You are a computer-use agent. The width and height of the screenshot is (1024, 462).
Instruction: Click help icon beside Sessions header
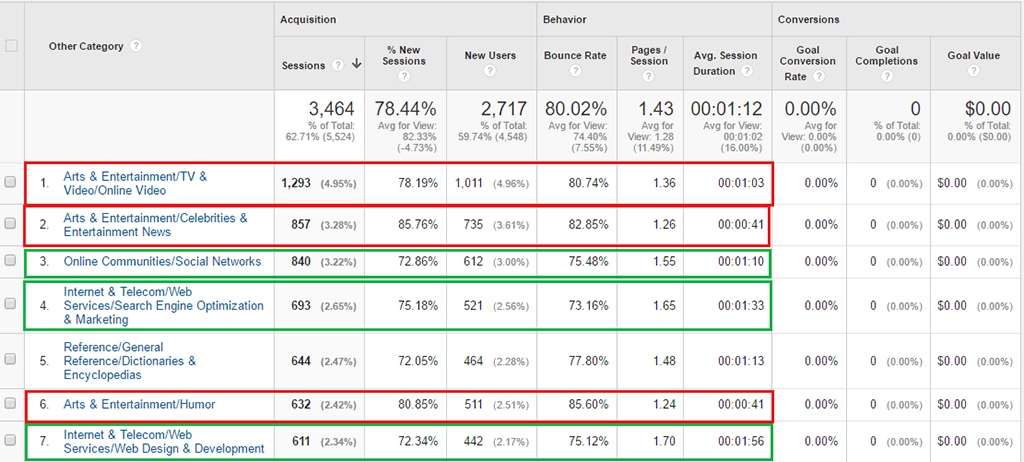(x=338, y=66)
